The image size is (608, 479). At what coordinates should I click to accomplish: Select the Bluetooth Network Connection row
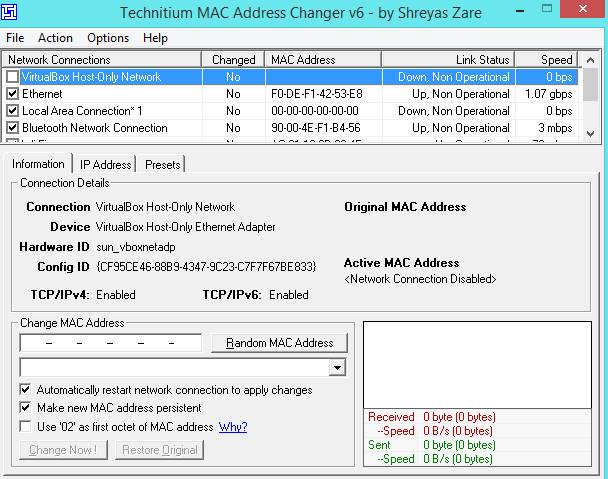click(291, 128)
